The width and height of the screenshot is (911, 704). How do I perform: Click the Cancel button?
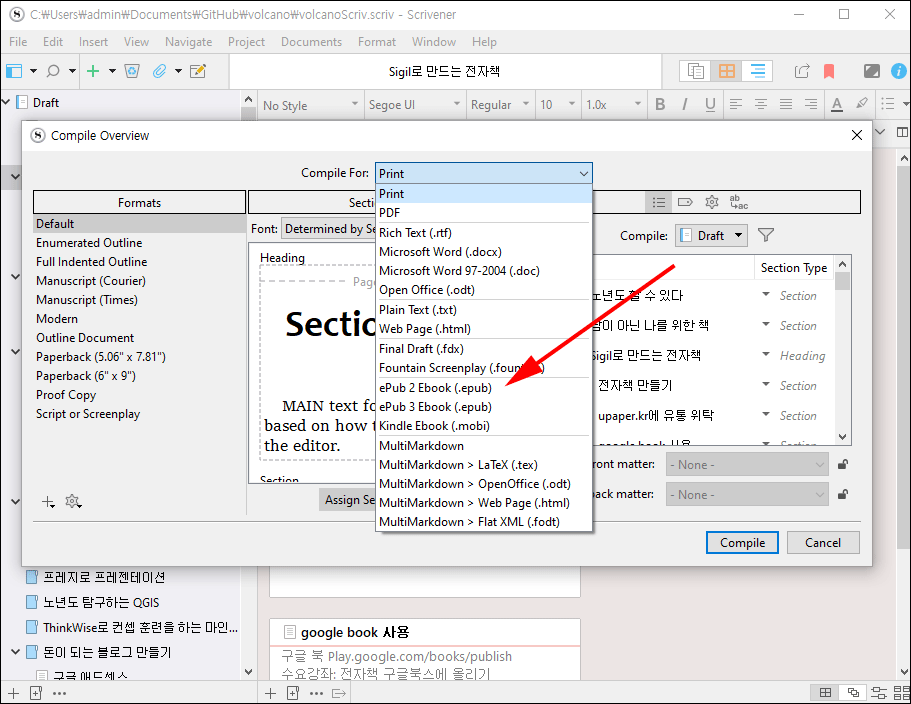click(x=823, y=543)
